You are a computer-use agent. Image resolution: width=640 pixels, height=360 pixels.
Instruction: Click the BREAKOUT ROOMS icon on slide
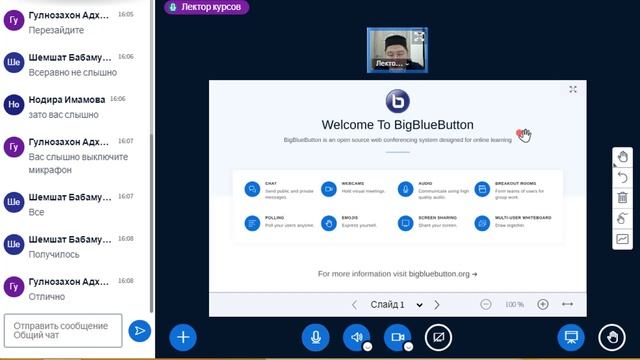click(482, 189)
